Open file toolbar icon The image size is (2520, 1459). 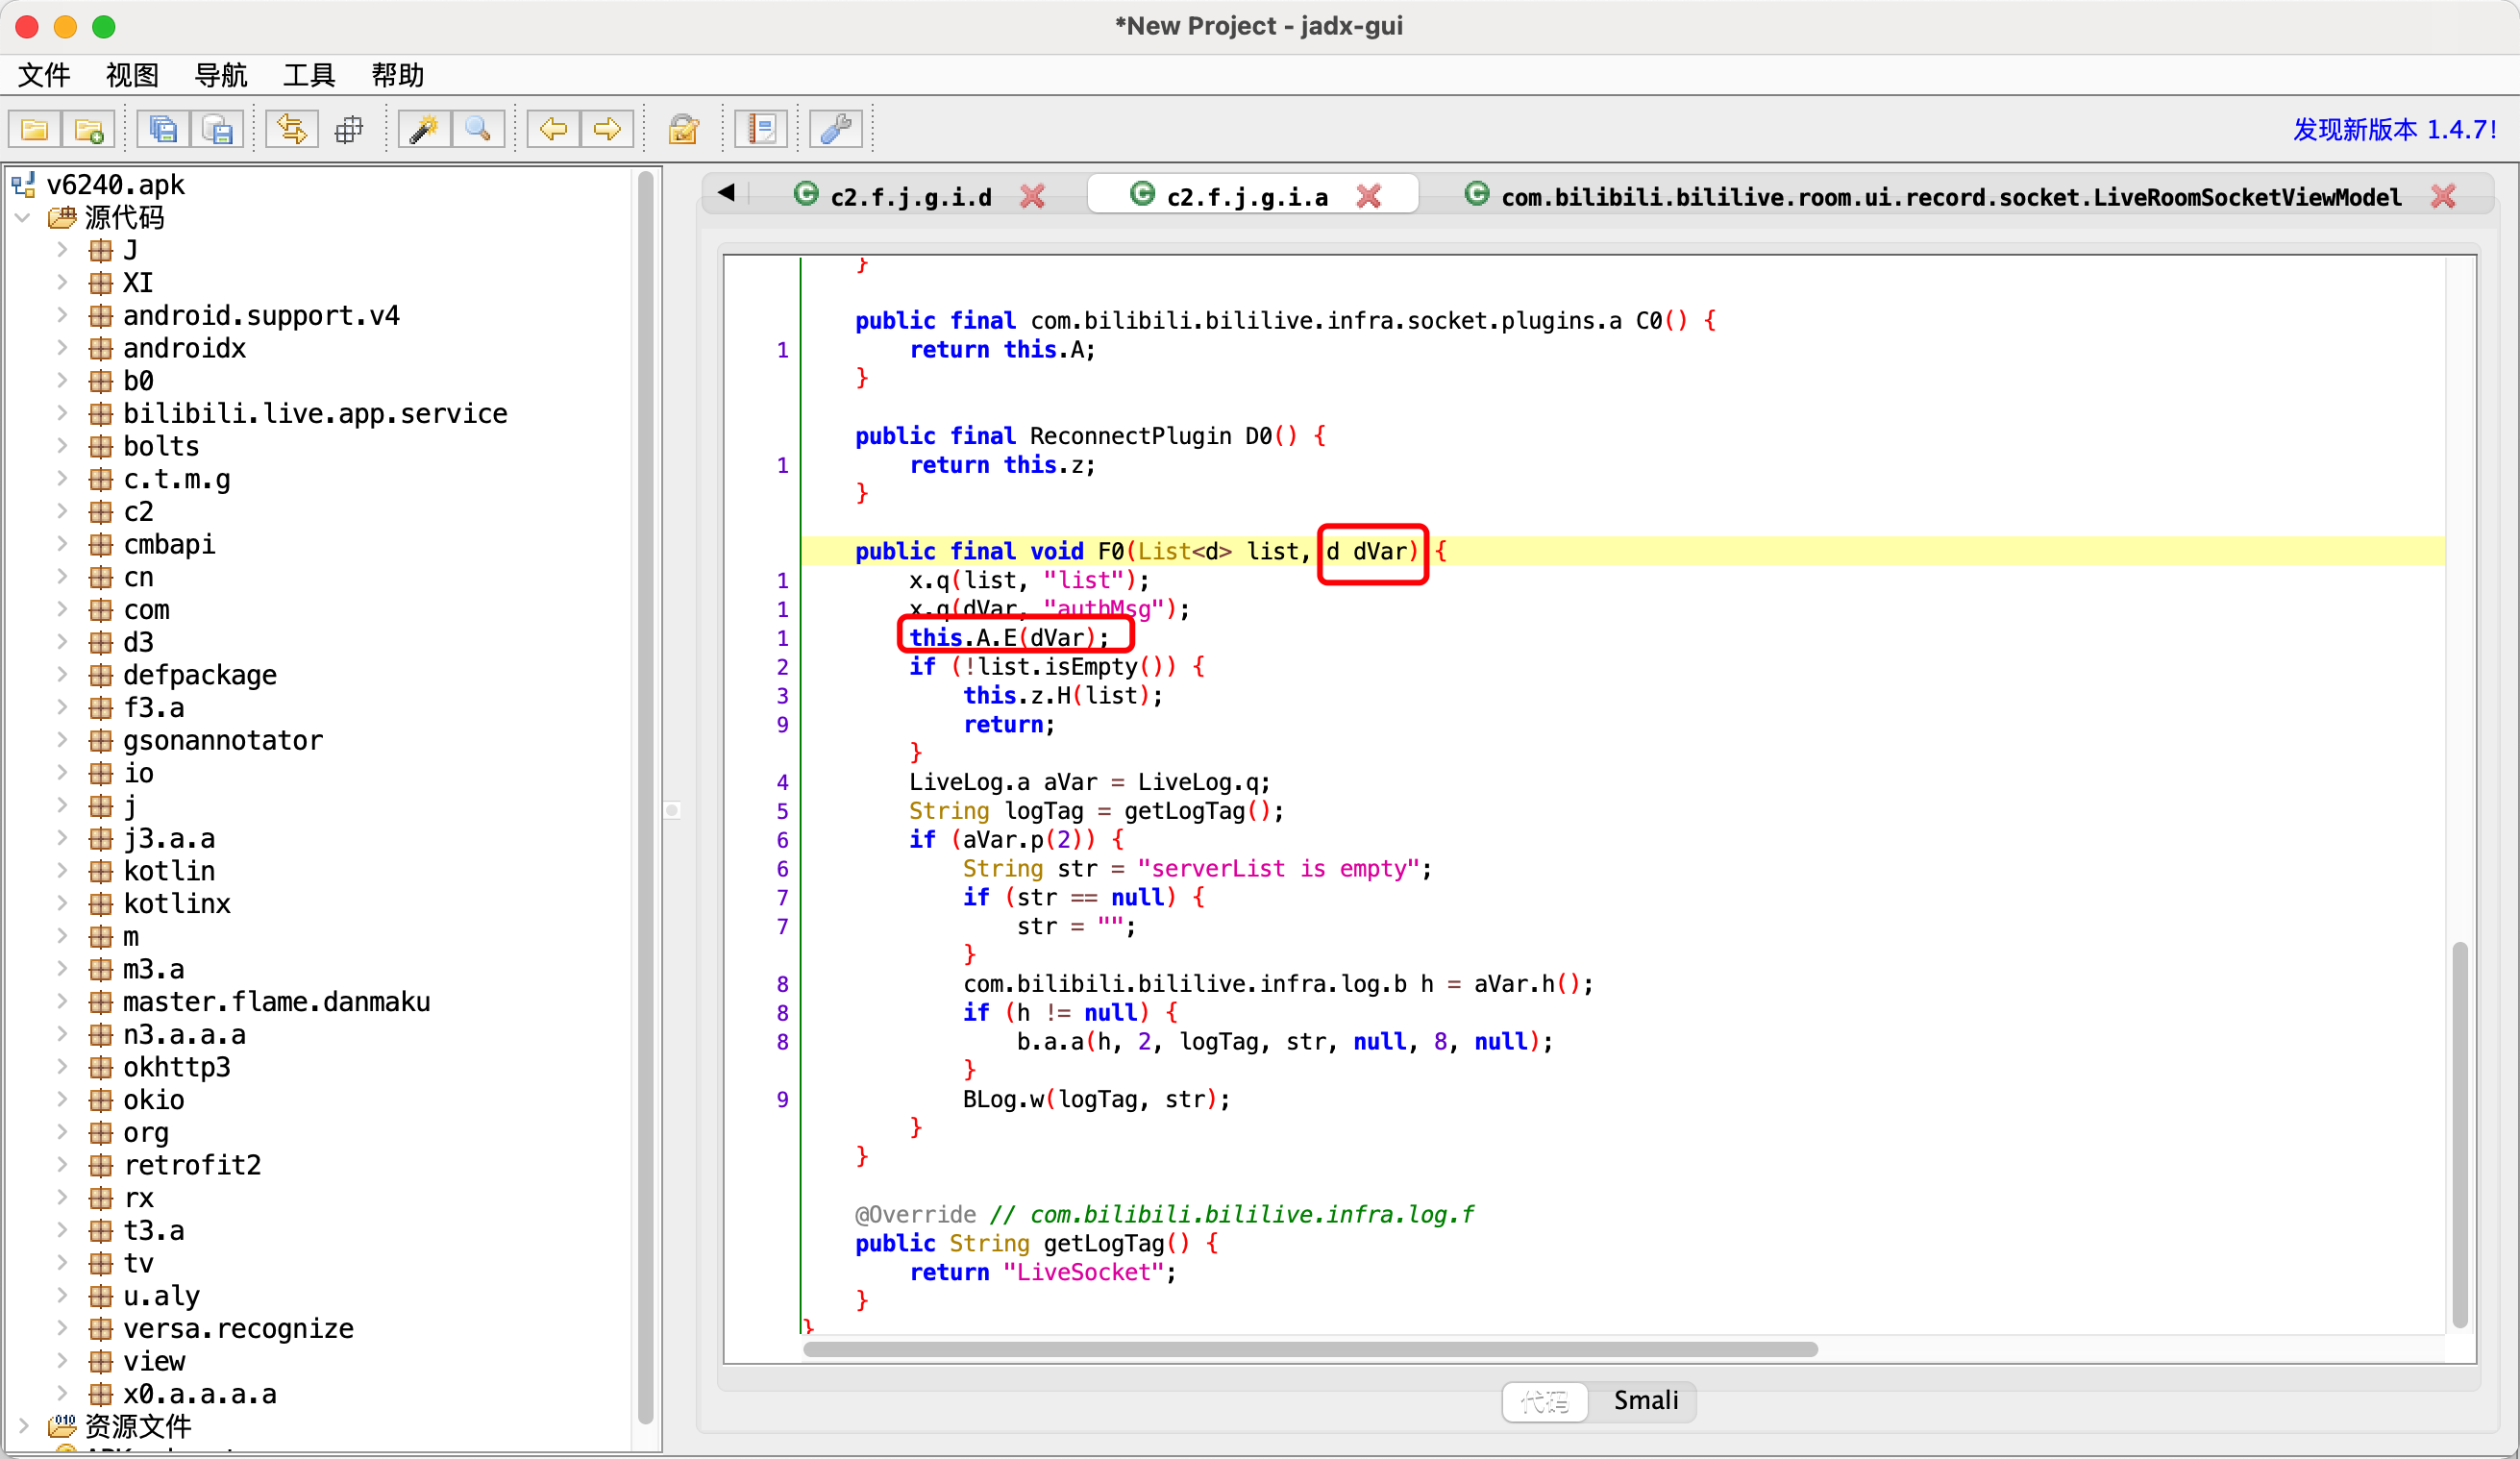coord(35,129)
